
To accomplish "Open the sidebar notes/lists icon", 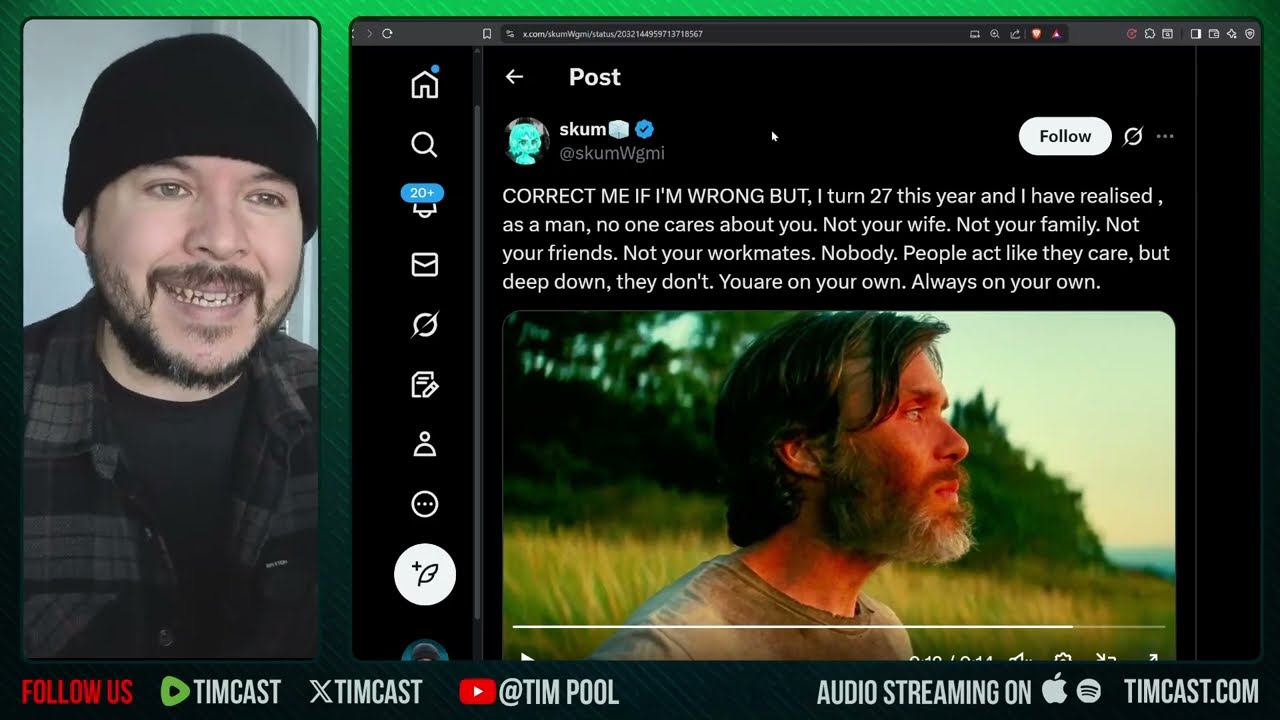I will coord(424,385).
